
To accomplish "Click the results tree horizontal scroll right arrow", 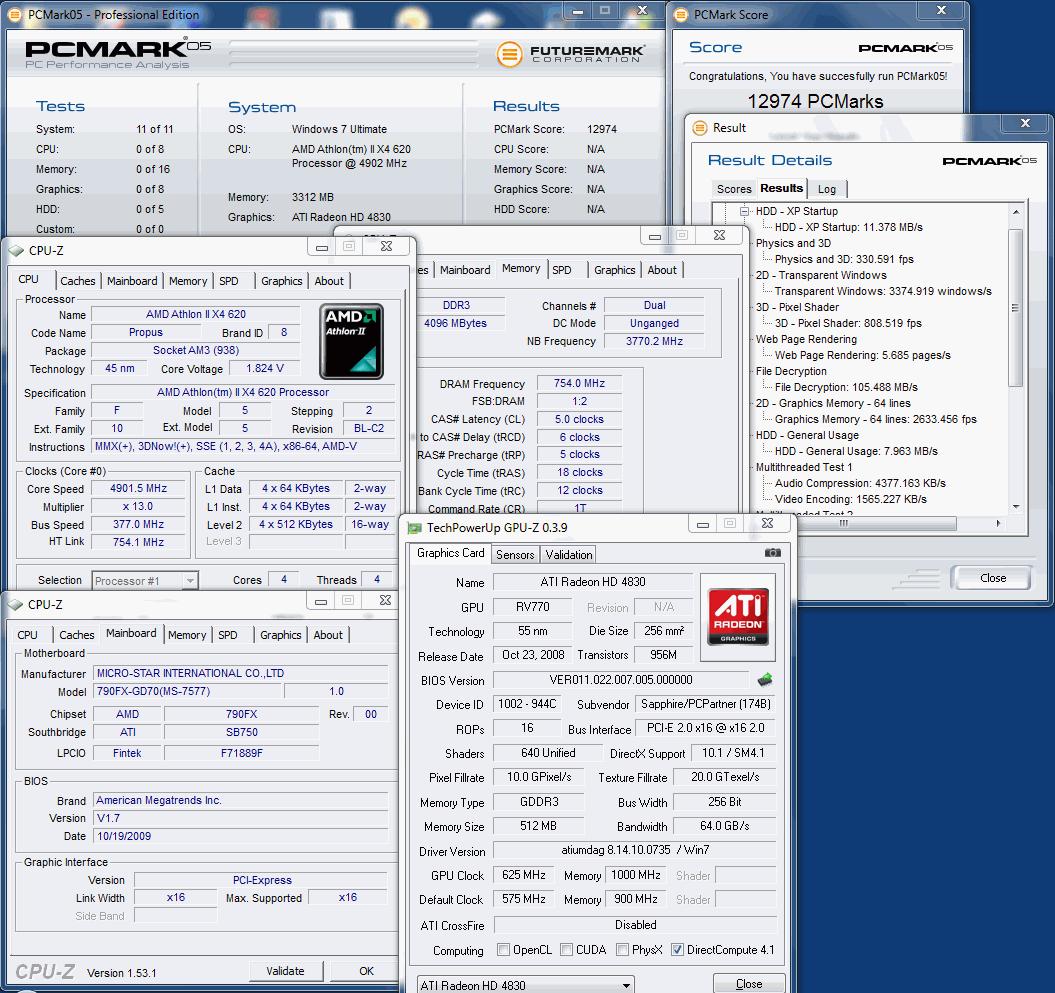I will pyautogui.click(x=998, y=523).
